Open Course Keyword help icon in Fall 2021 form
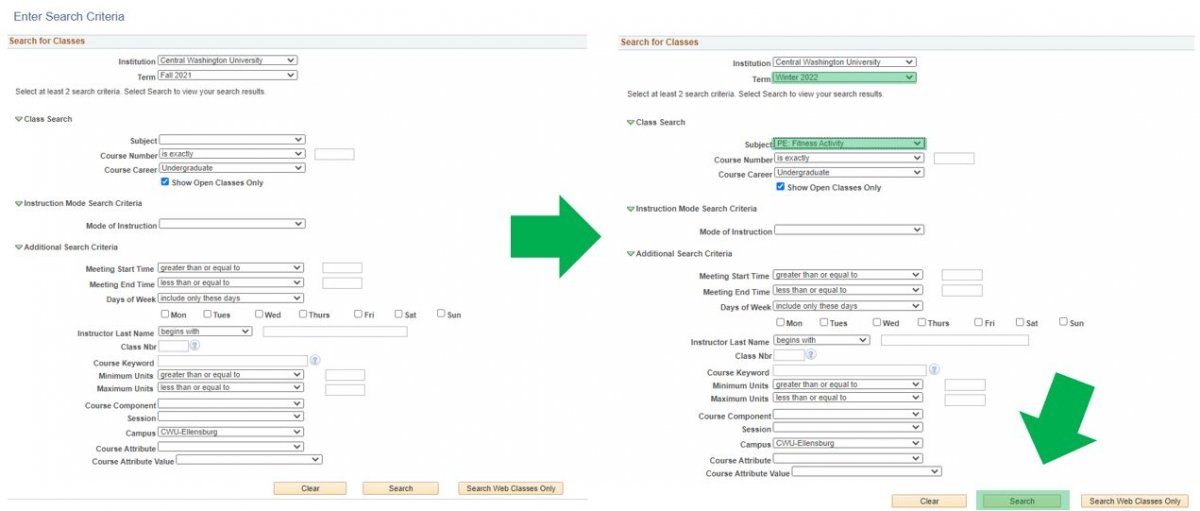This screenshot has height=511, width=1200. tap(315, 360)
